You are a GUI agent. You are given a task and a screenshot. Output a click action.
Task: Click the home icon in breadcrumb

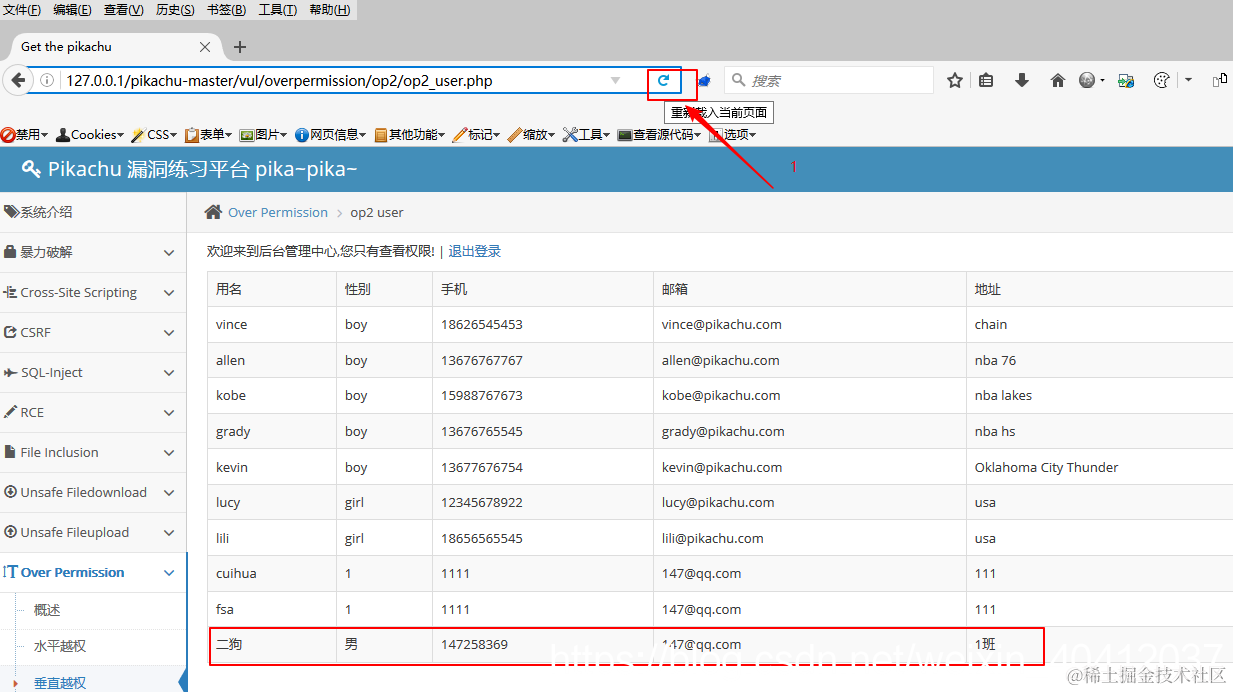click(x=213, y=212)
